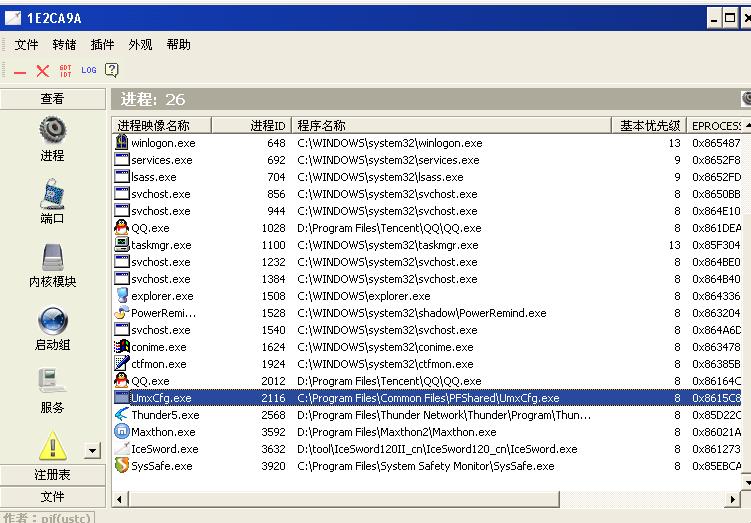Minimize the 1E2CA9A window

coord(714,19)
